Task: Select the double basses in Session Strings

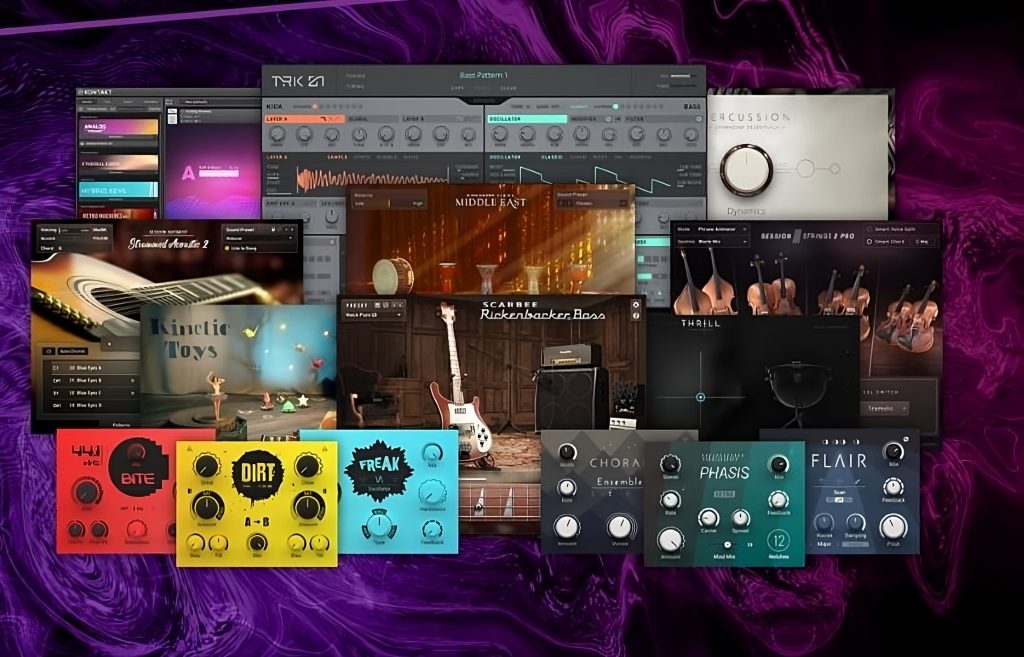Action: coord(705,281)
